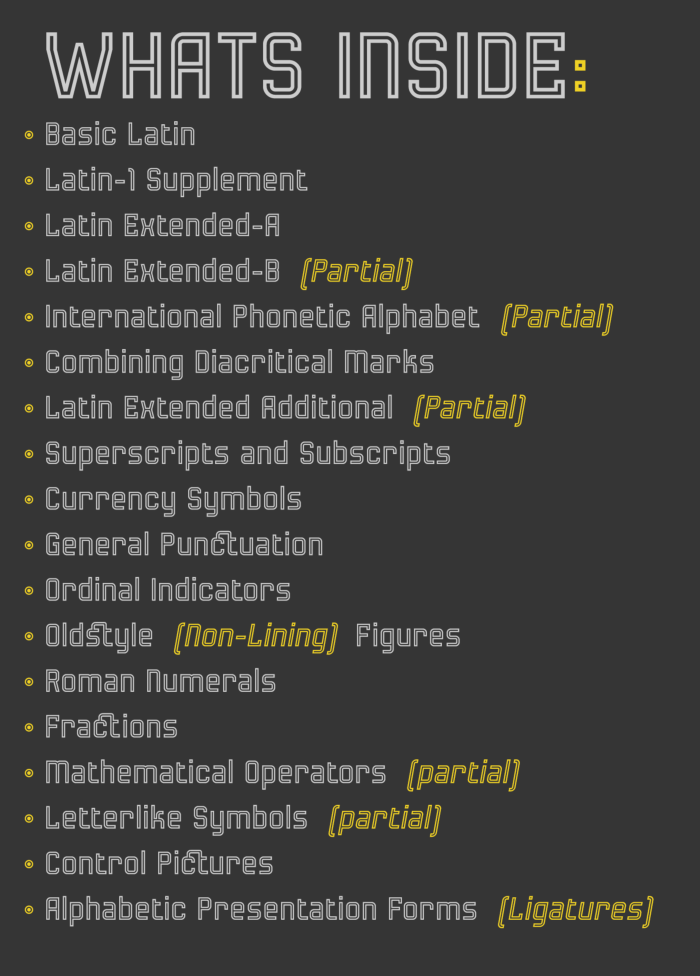
Task: Click the bullet beside Roman Numerals
Action: coord(29,682)
